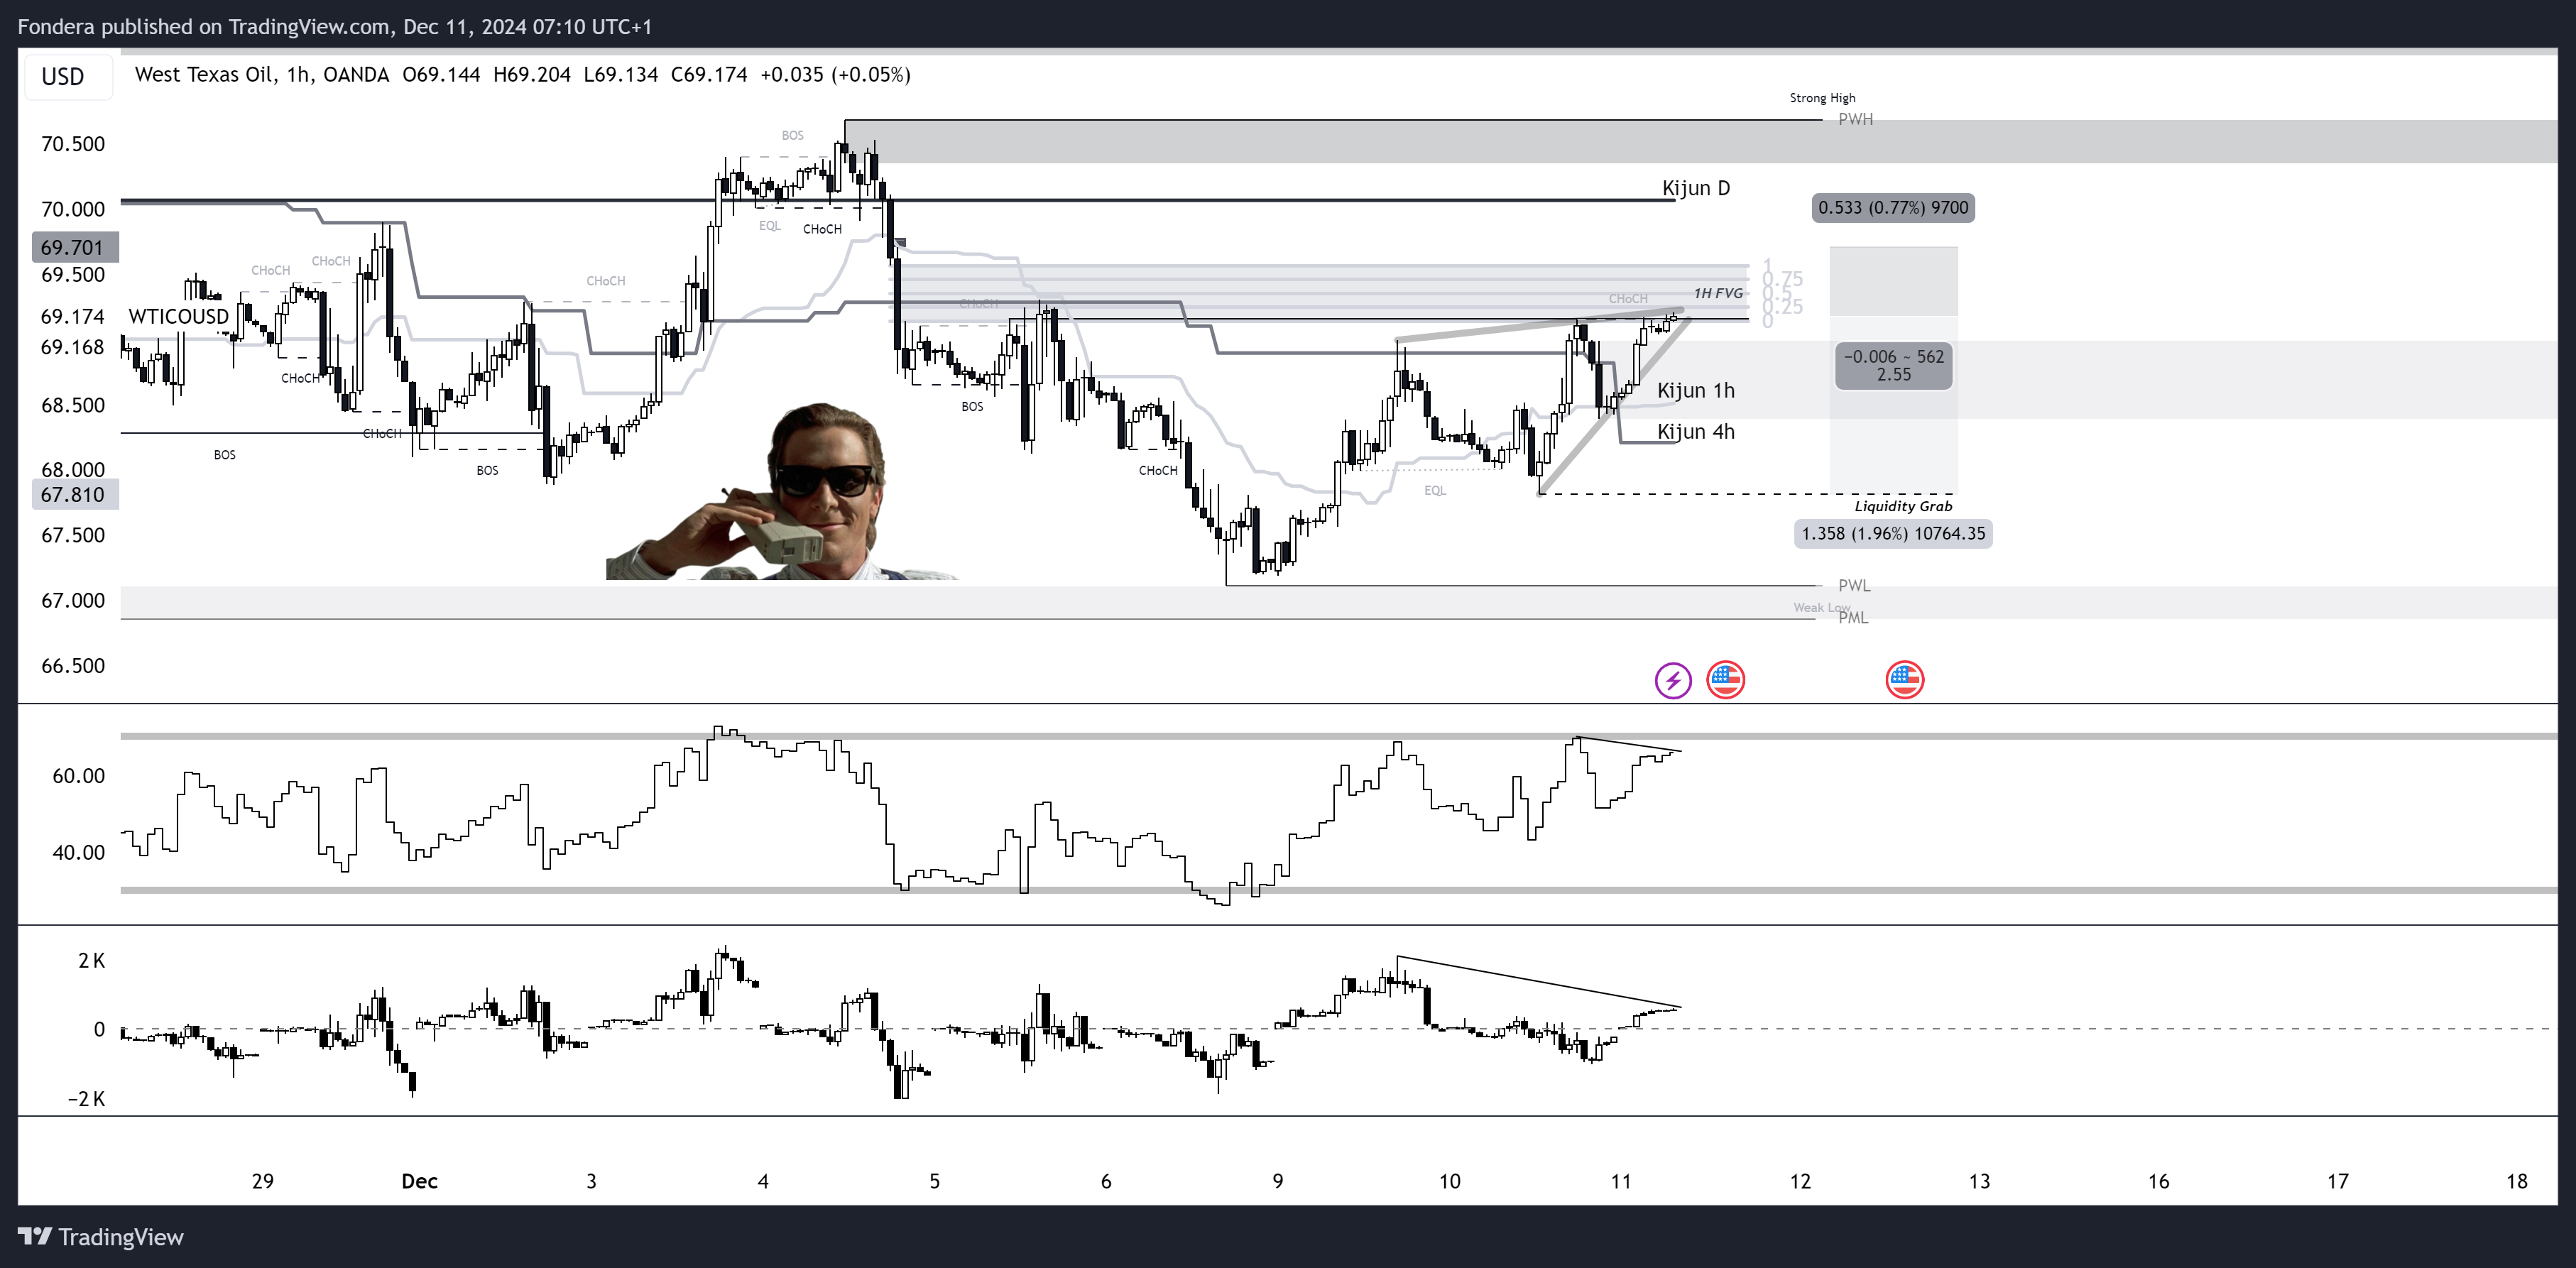The image size is (2576, 1268).
Task: Select the Kijun D label
Action: (1696, 188)
